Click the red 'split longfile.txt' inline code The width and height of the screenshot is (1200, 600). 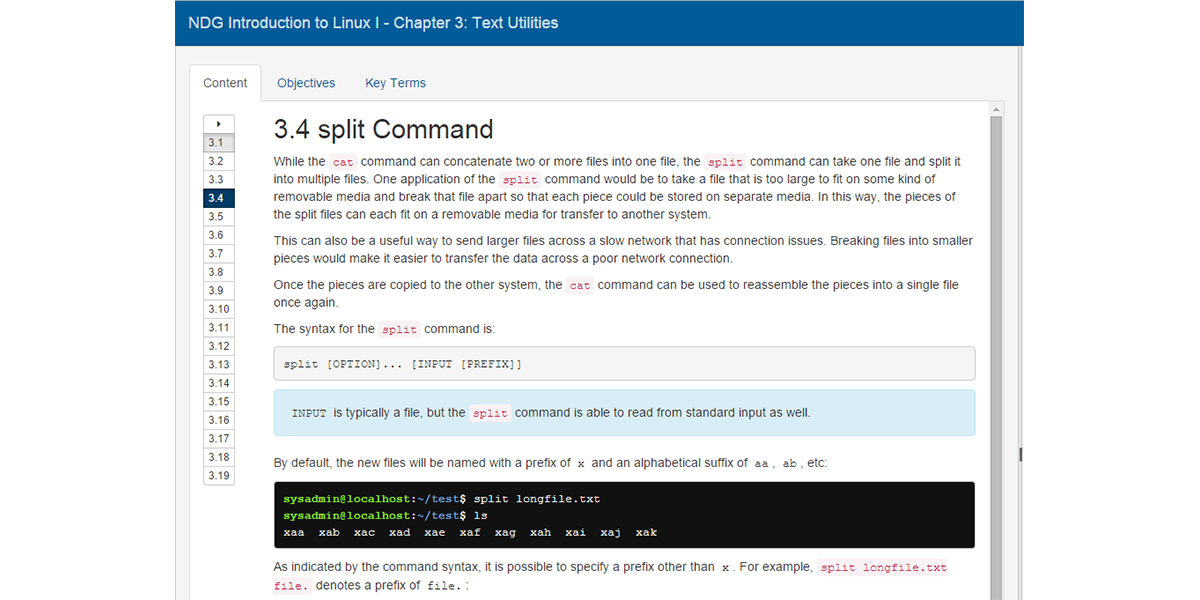coord(883,568)
